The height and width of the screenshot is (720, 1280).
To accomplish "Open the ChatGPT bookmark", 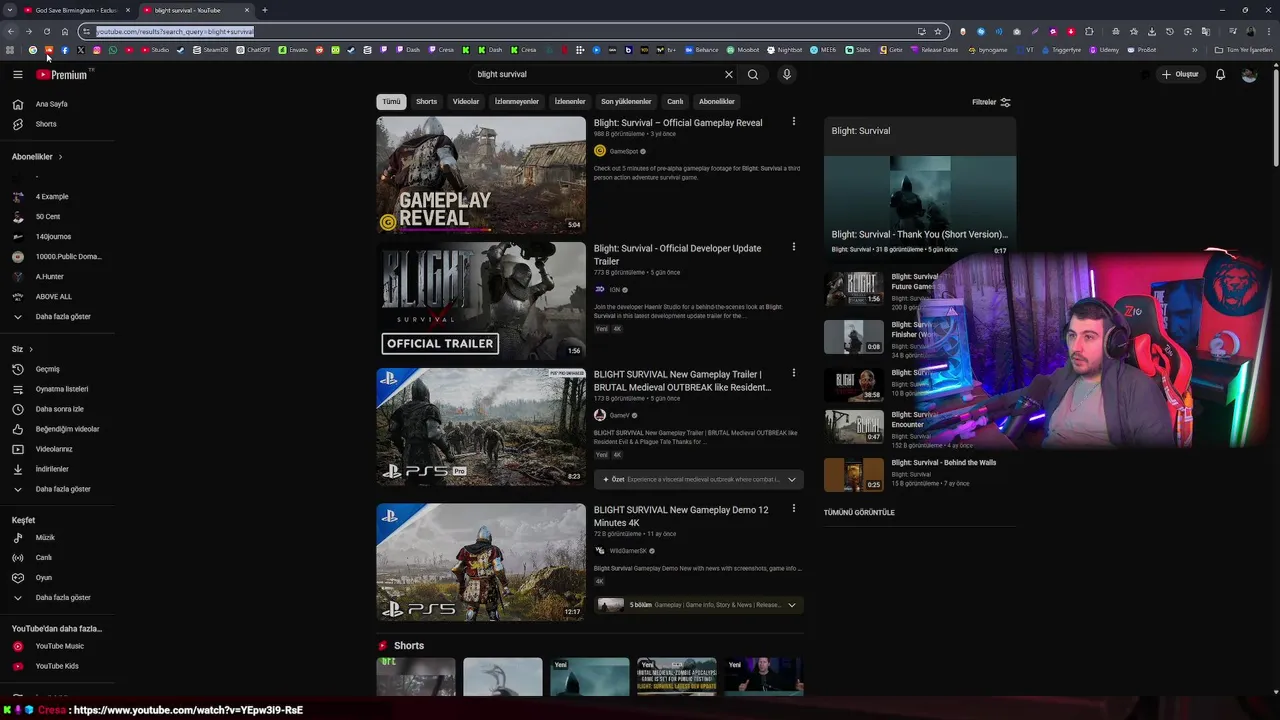I will pos(254,50).
